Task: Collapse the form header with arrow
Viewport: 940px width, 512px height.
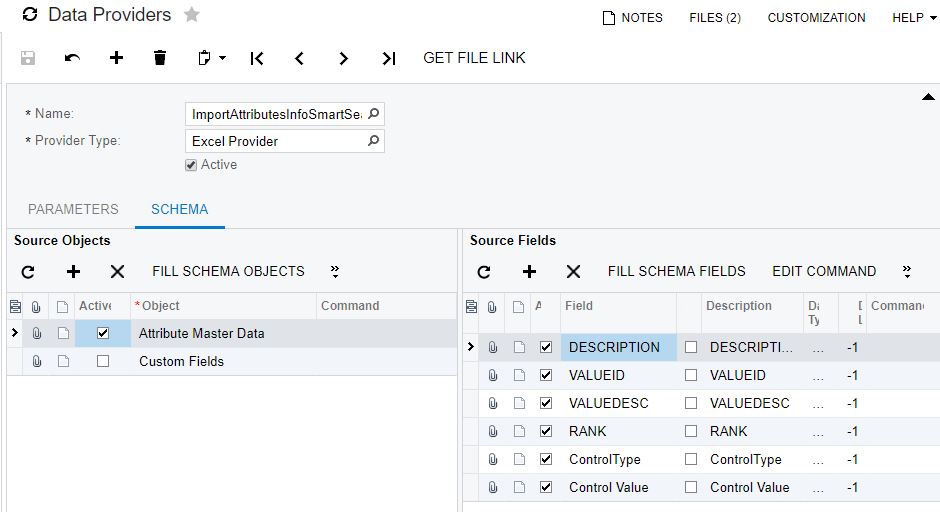Action: click(925, 96)
